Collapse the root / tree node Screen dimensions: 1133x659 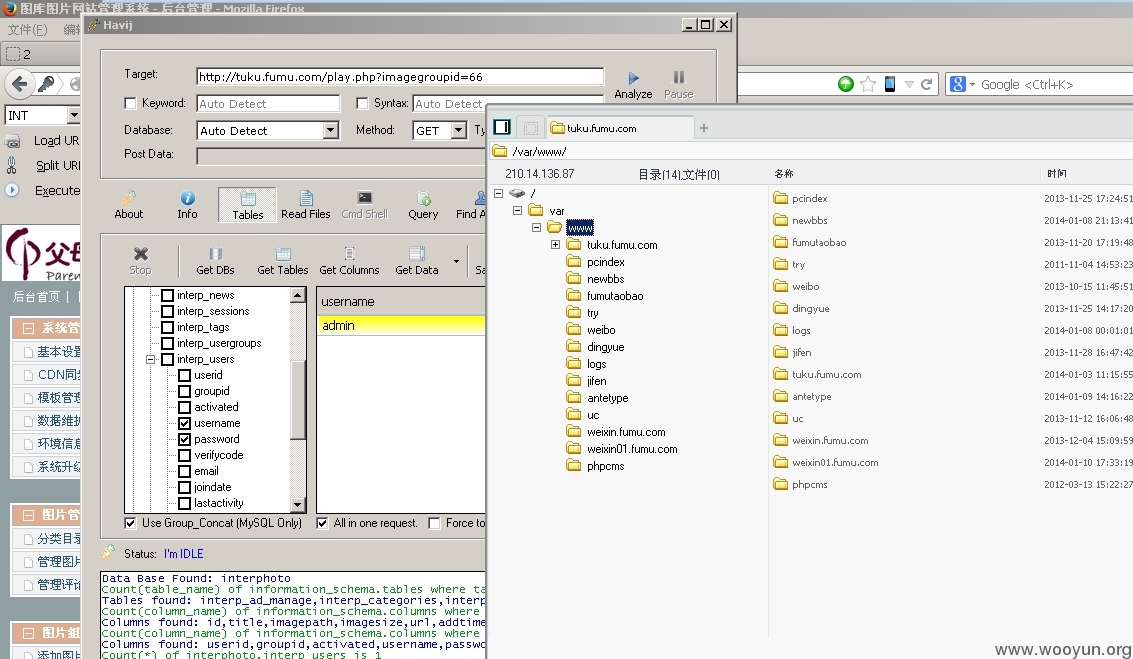[x=499, y=193]
